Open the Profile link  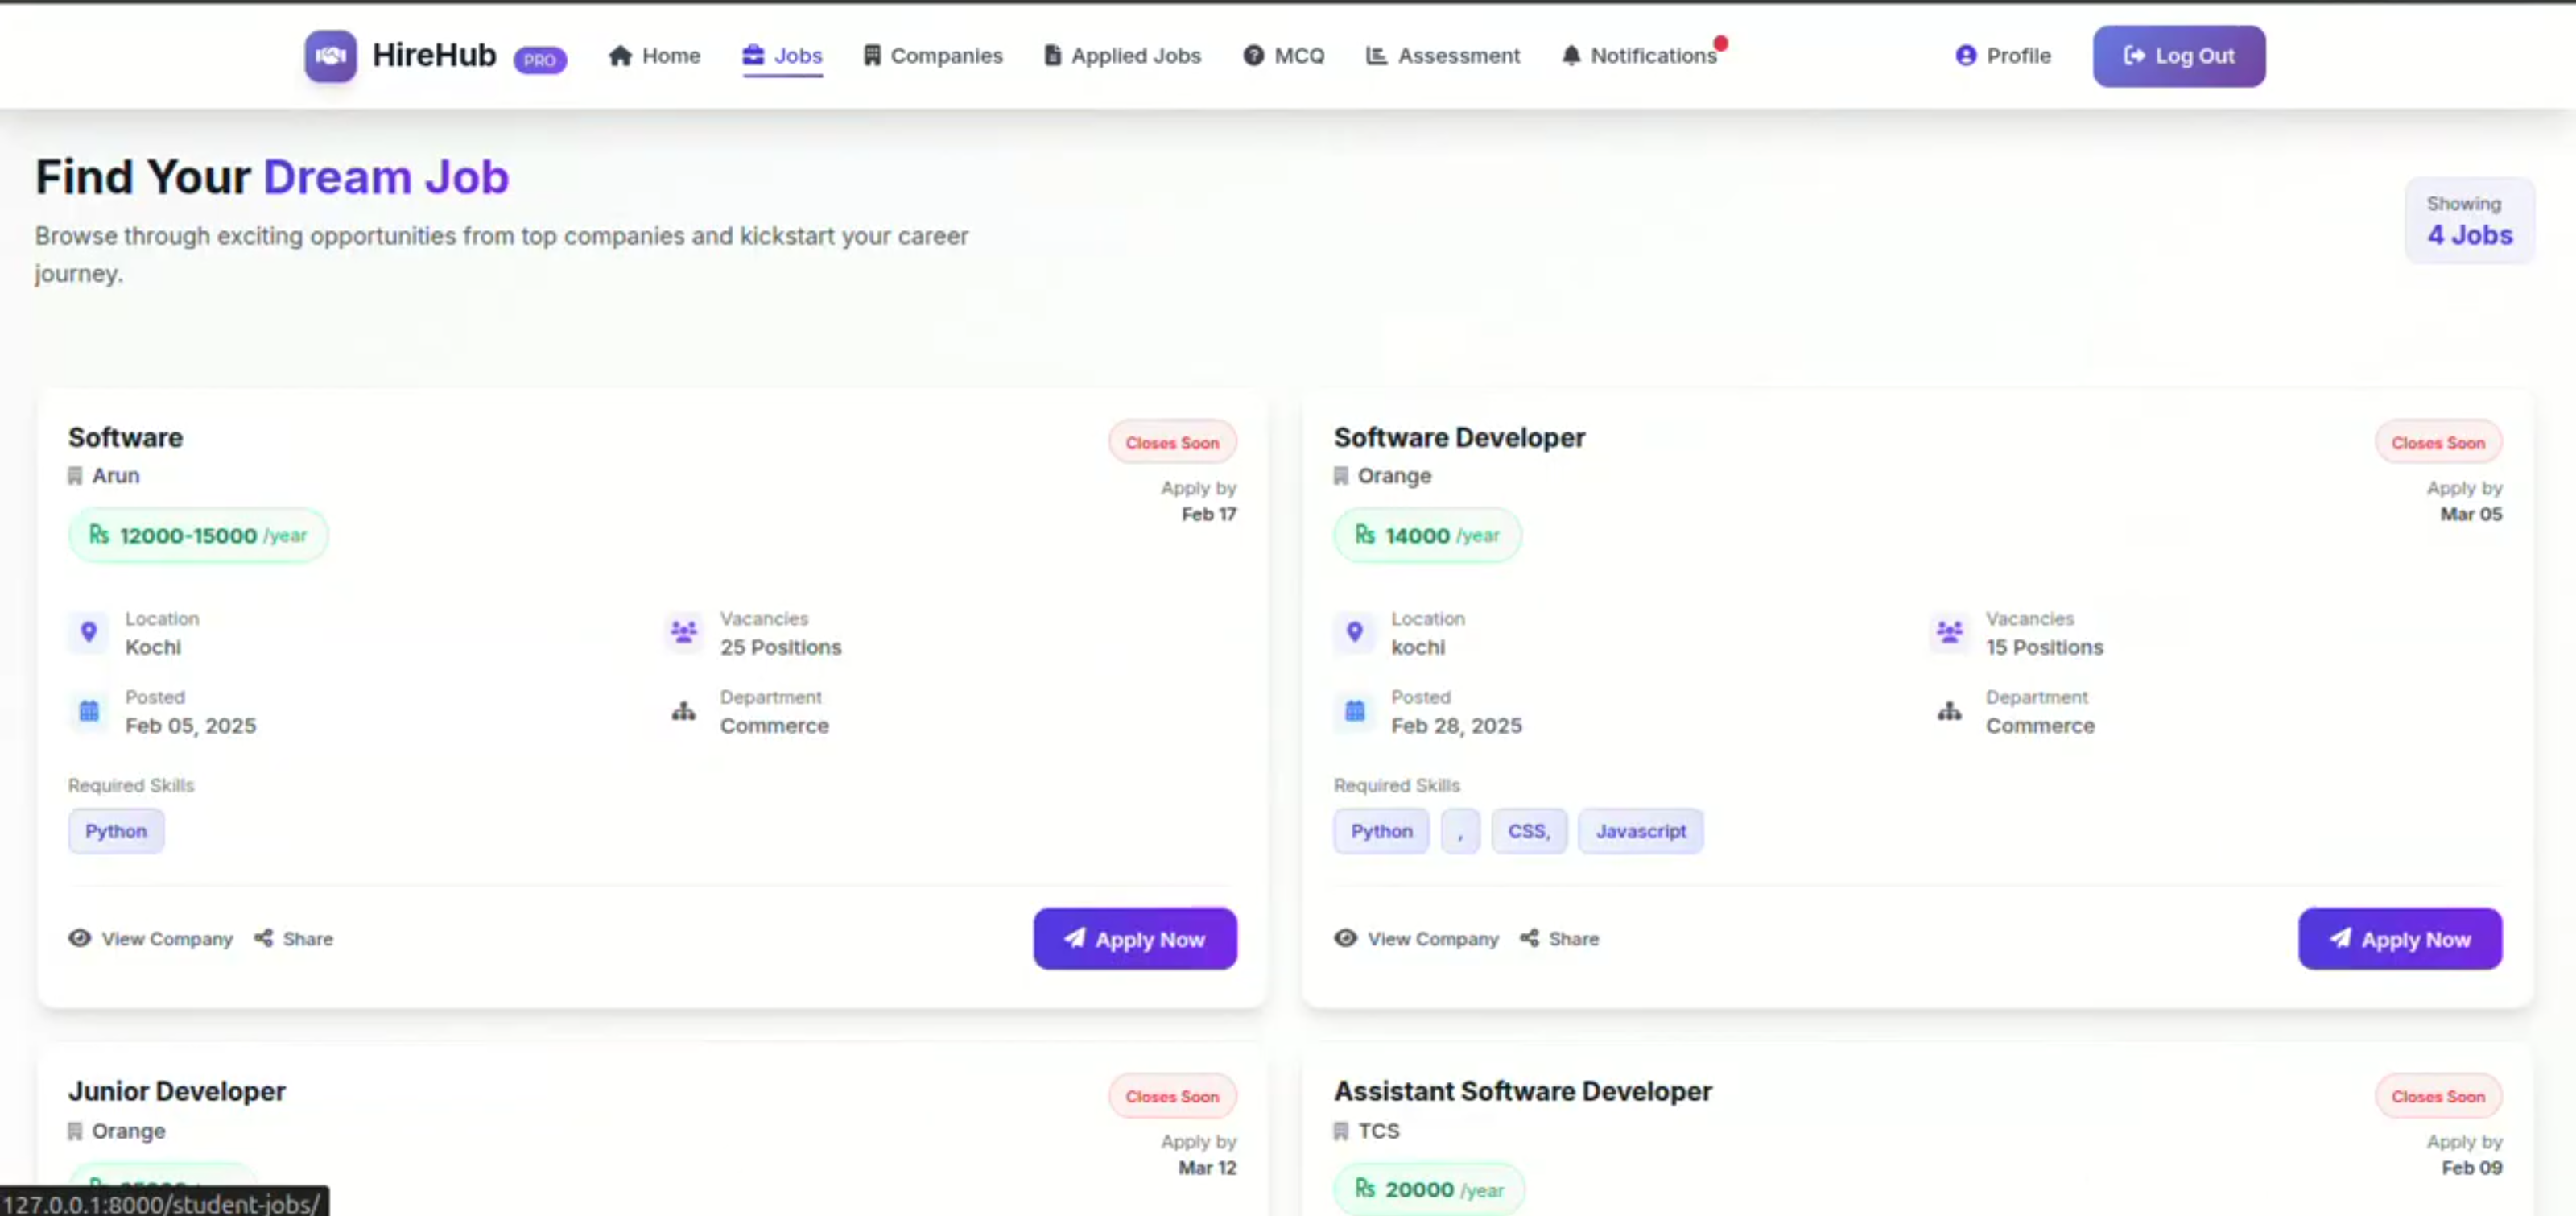point(2003,56)
